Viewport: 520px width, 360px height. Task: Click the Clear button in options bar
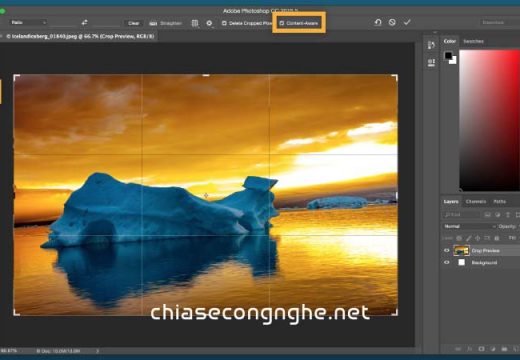tap(133, 23)
